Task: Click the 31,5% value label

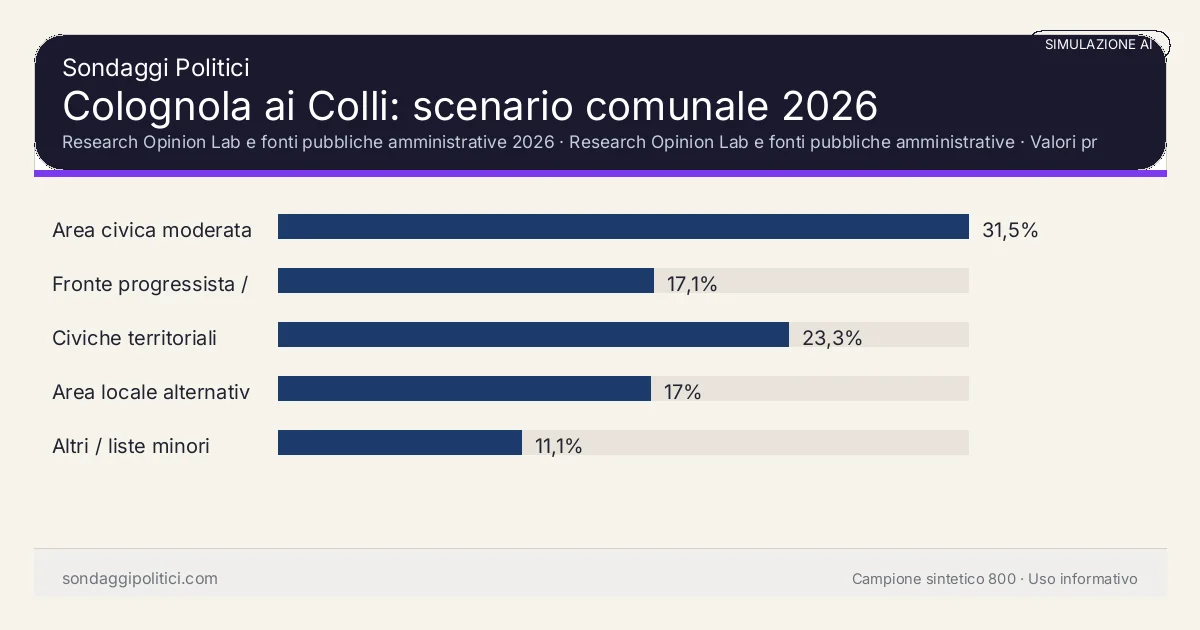Action: pyautogui.click(x=1010, y=230)
